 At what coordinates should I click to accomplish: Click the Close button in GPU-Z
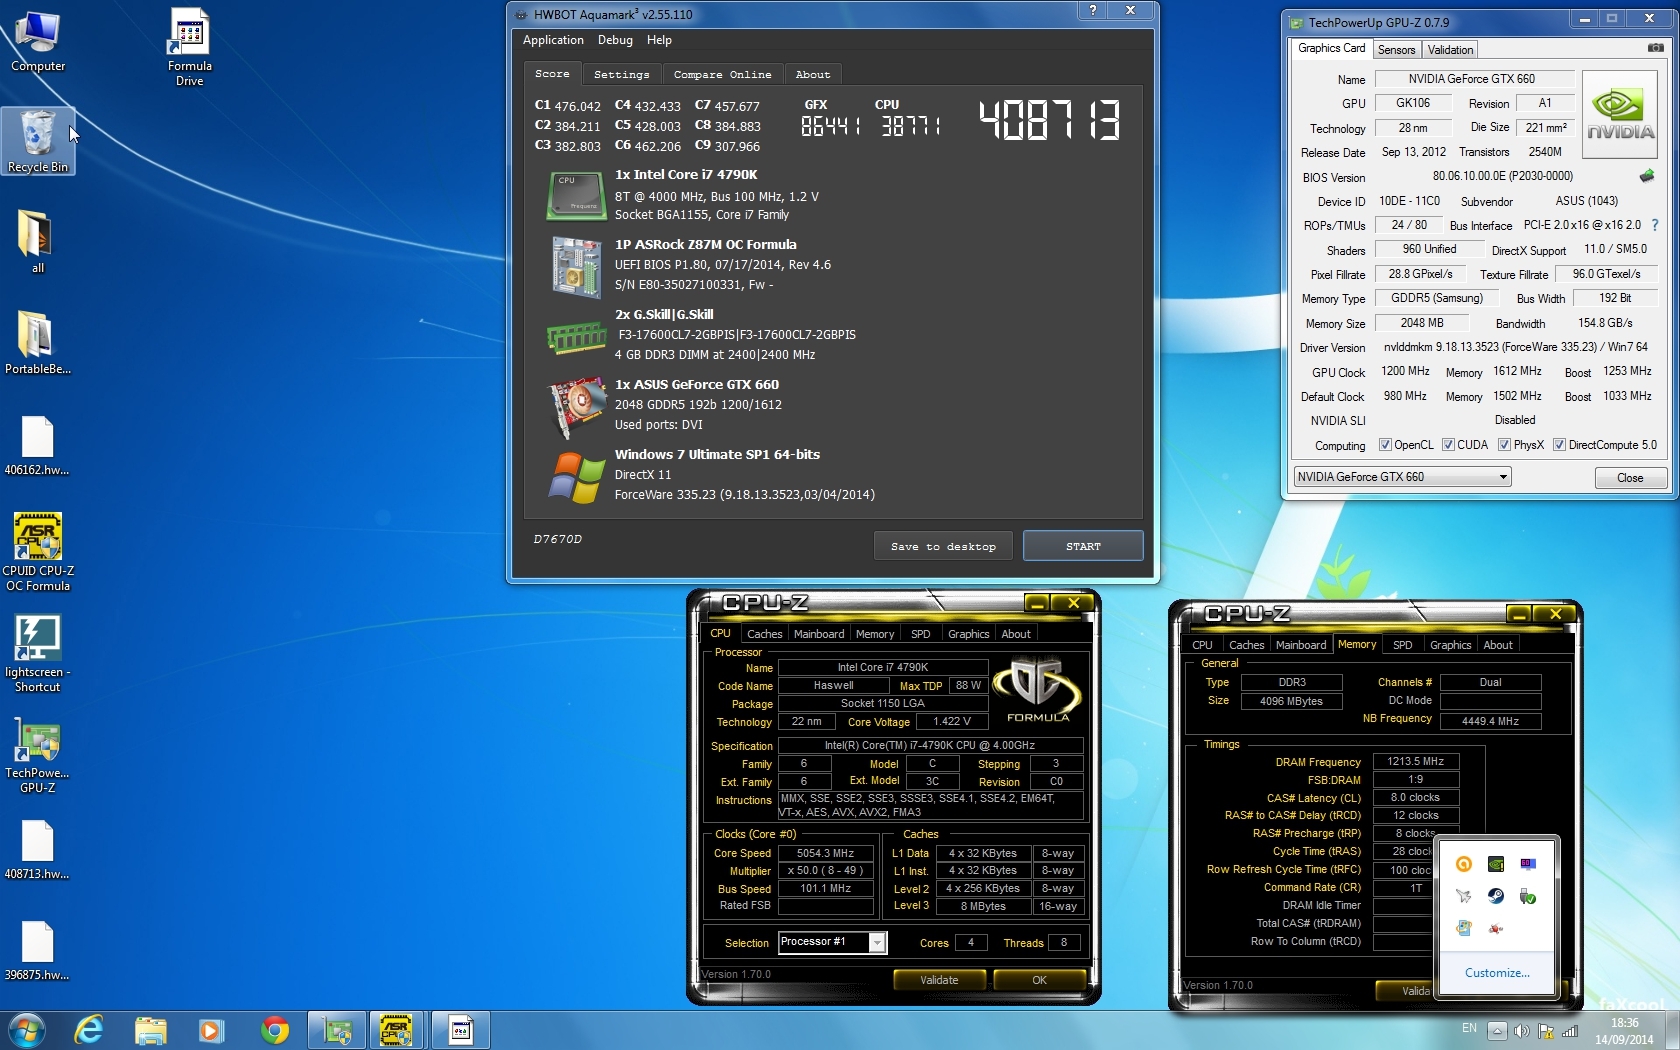click(x=1630, y=478)
